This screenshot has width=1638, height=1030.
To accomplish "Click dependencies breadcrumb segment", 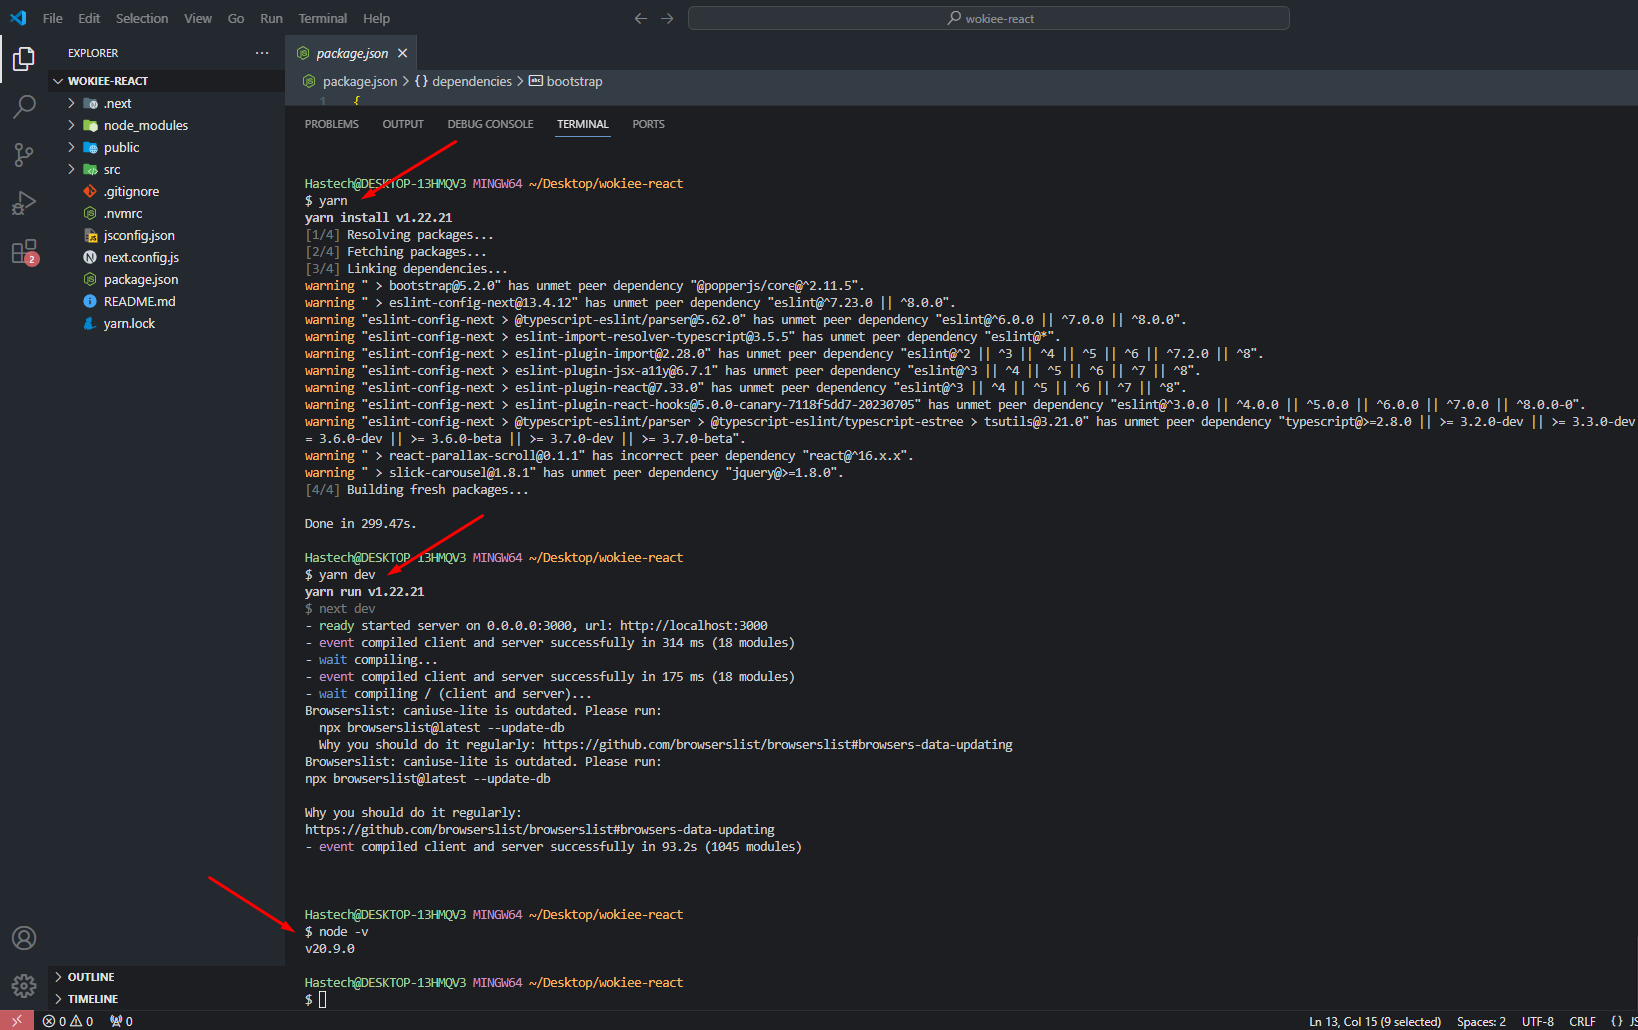I will pyautogui.click(x=463, y=81).
